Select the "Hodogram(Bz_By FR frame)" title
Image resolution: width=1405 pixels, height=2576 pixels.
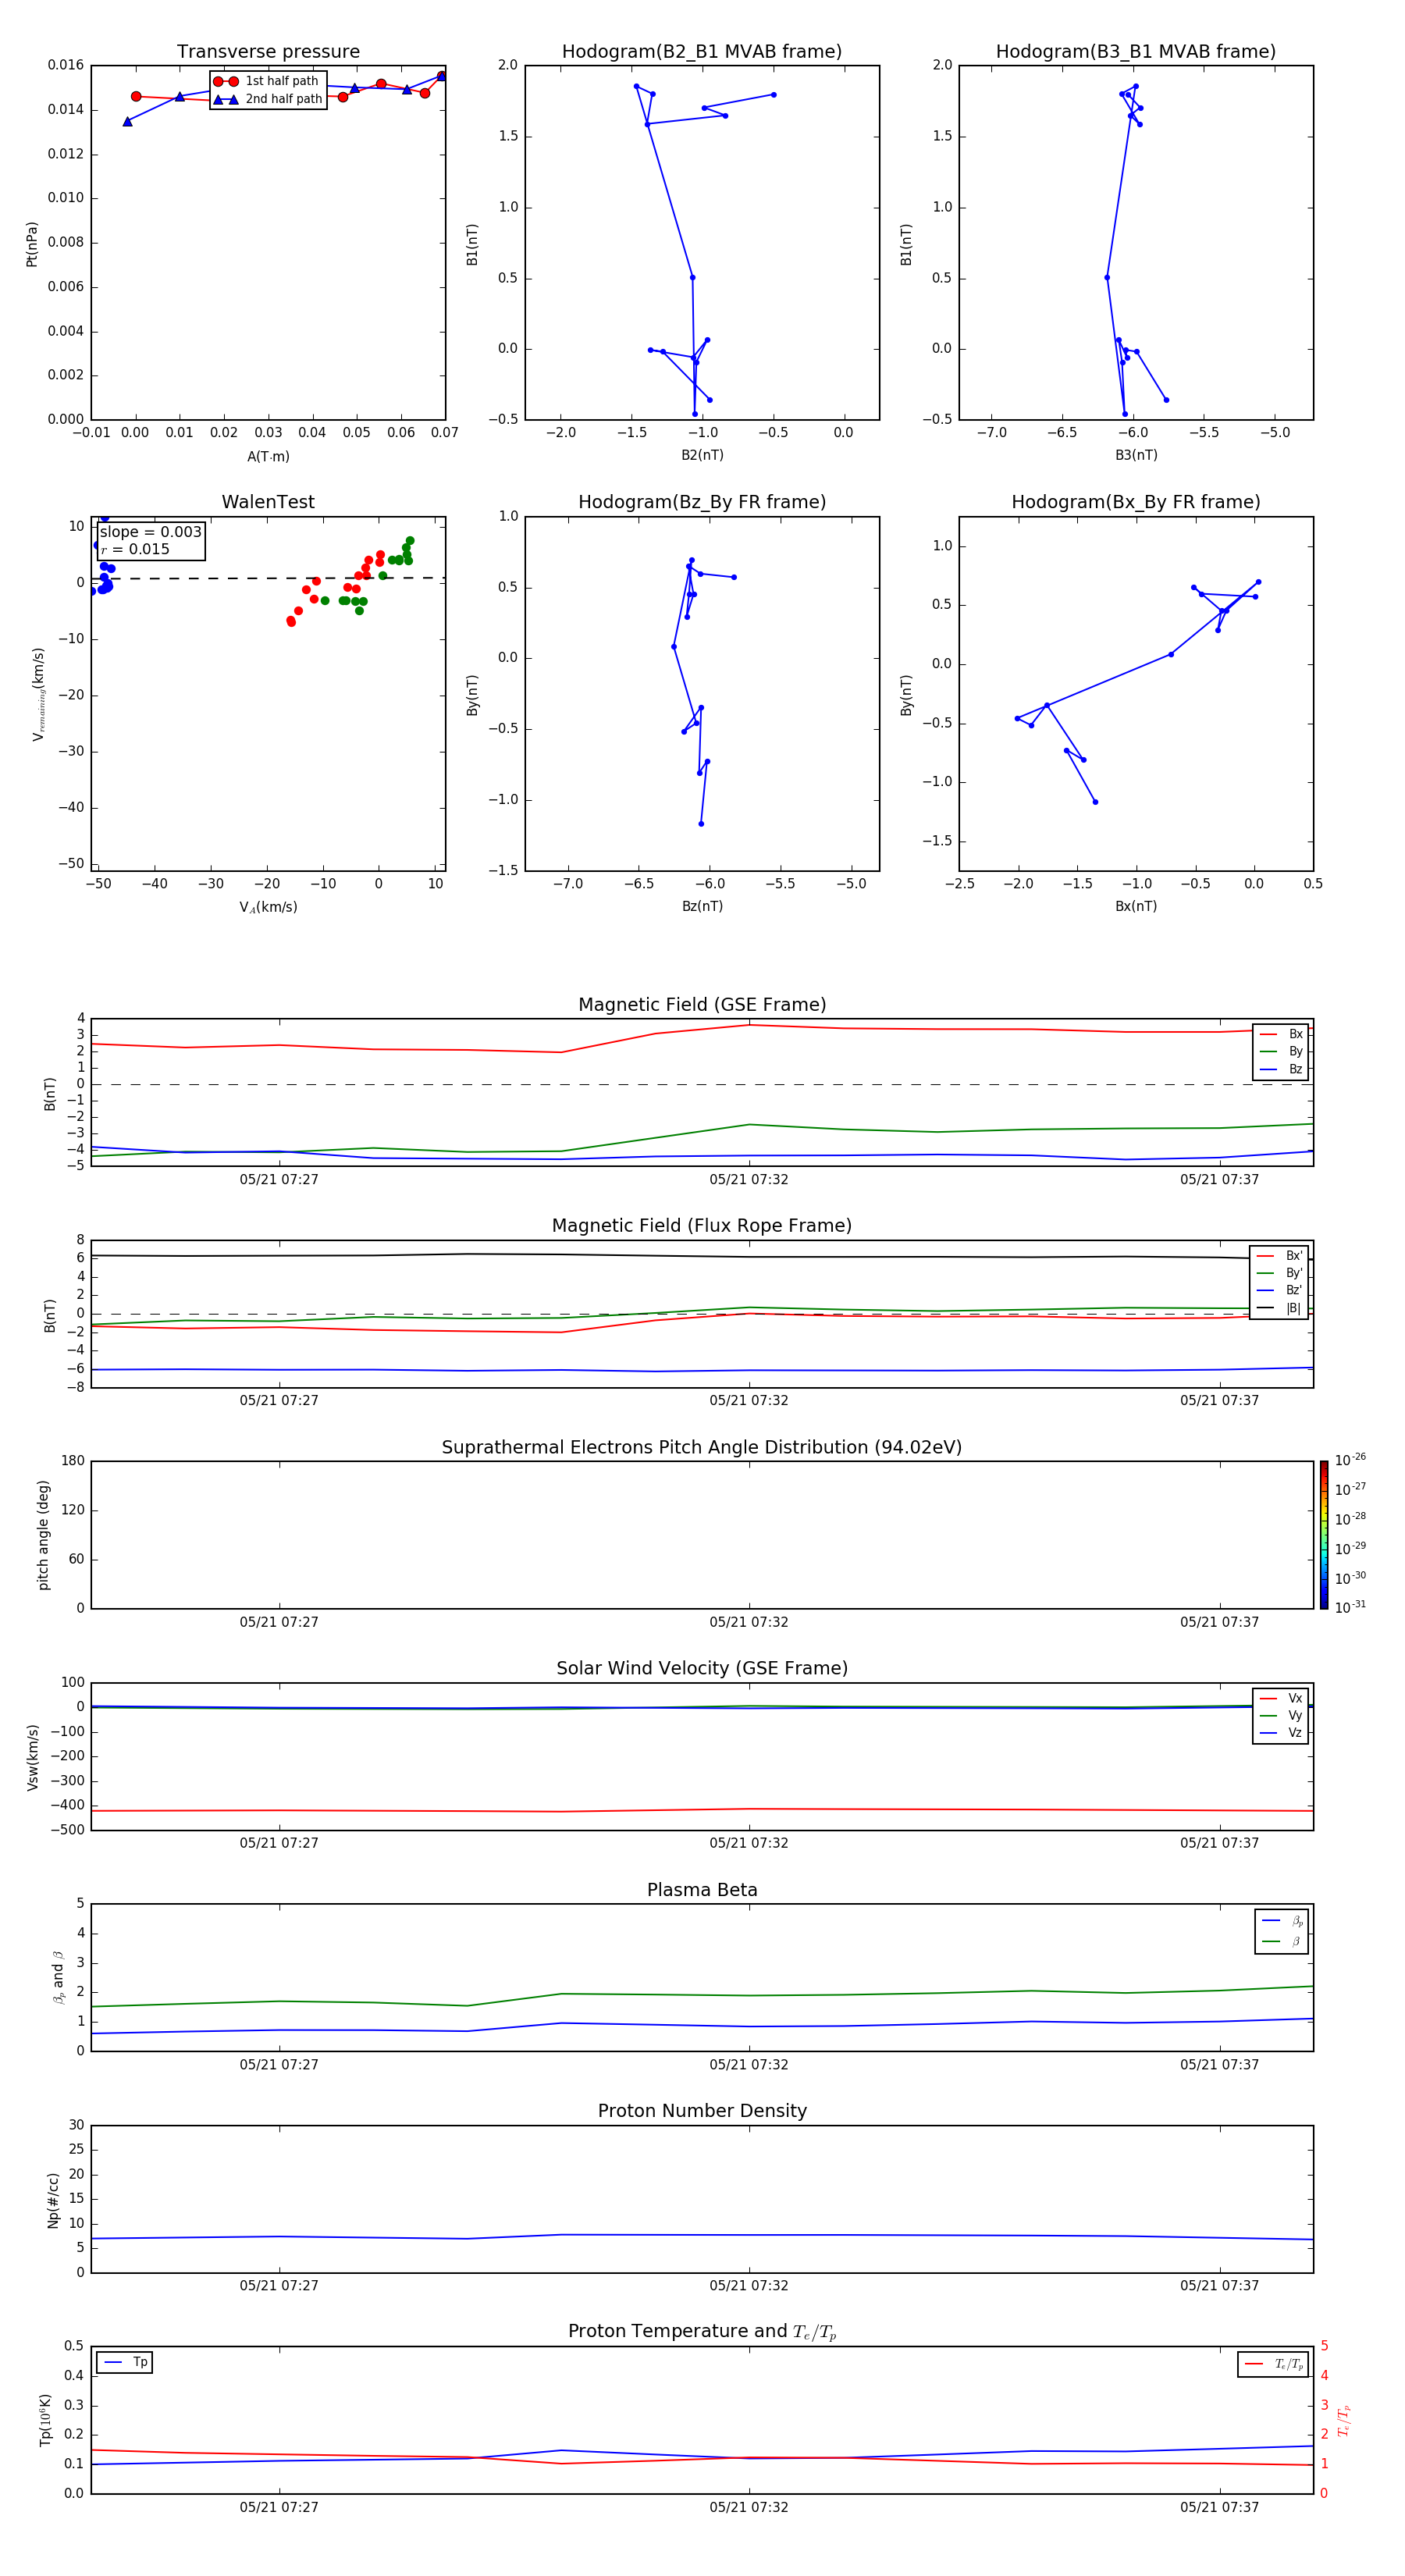point(702,502)
